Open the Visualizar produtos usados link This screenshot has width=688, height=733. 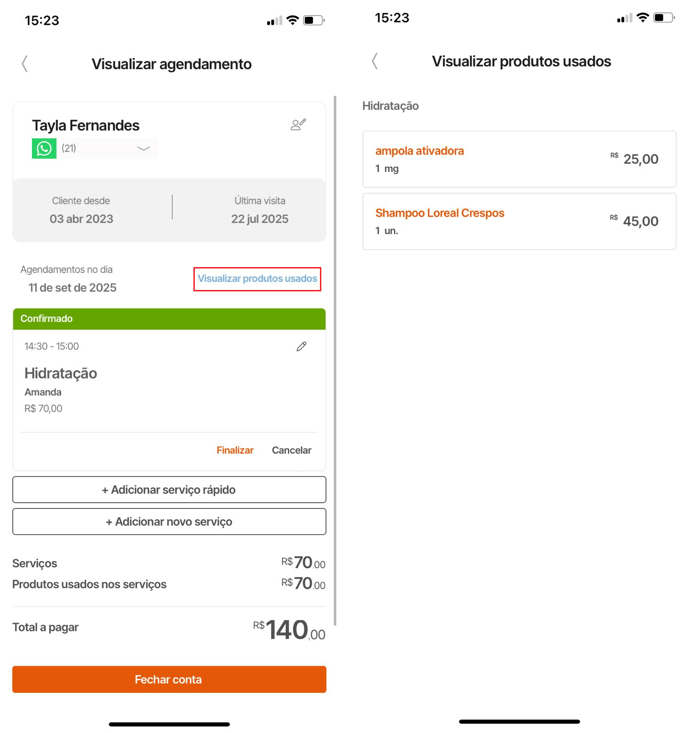click(x=258, y=279)
